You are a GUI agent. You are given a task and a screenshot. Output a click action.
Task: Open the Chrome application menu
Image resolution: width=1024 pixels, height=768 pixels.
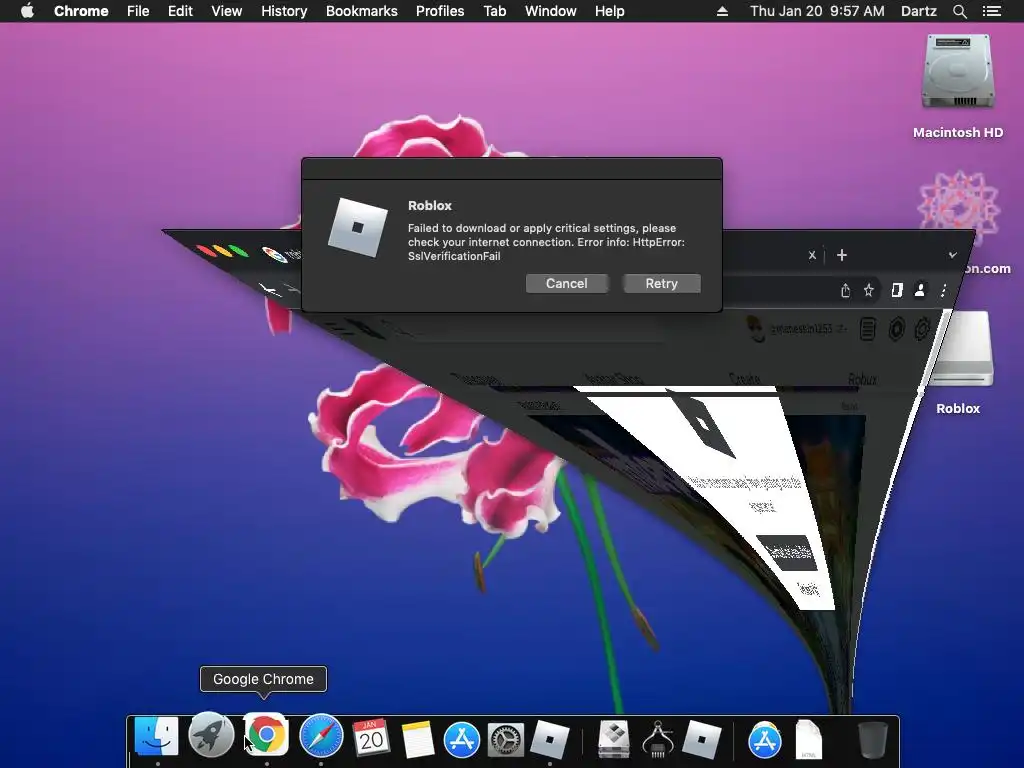[x=81, y=11]
